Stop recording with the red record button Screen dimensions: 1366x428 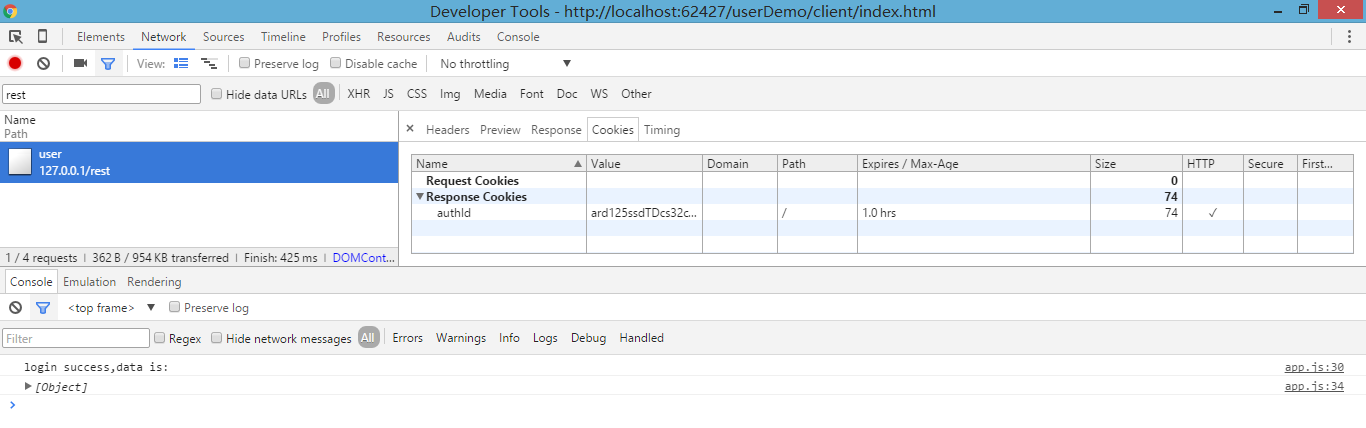pos(15,63)
